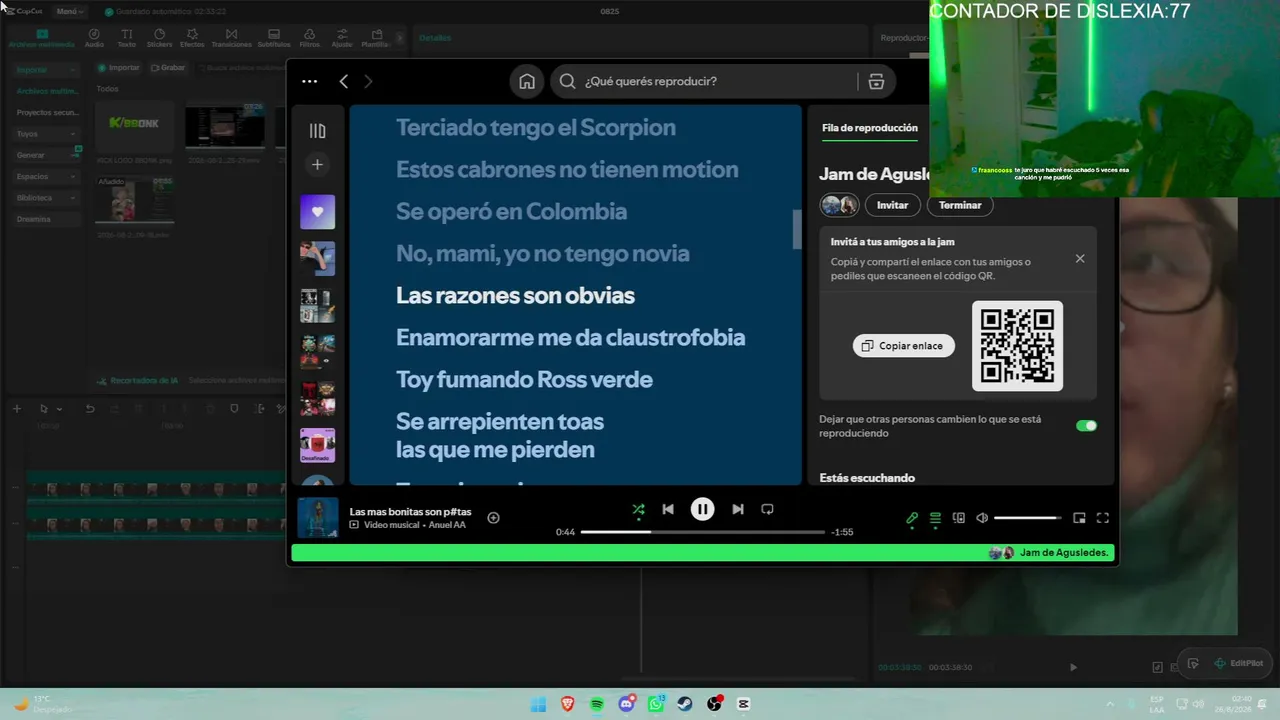The height and width of the screenshot is (720, 1280).
Task: Toggle letting others change playback
Action: (x=1086, y=426)
